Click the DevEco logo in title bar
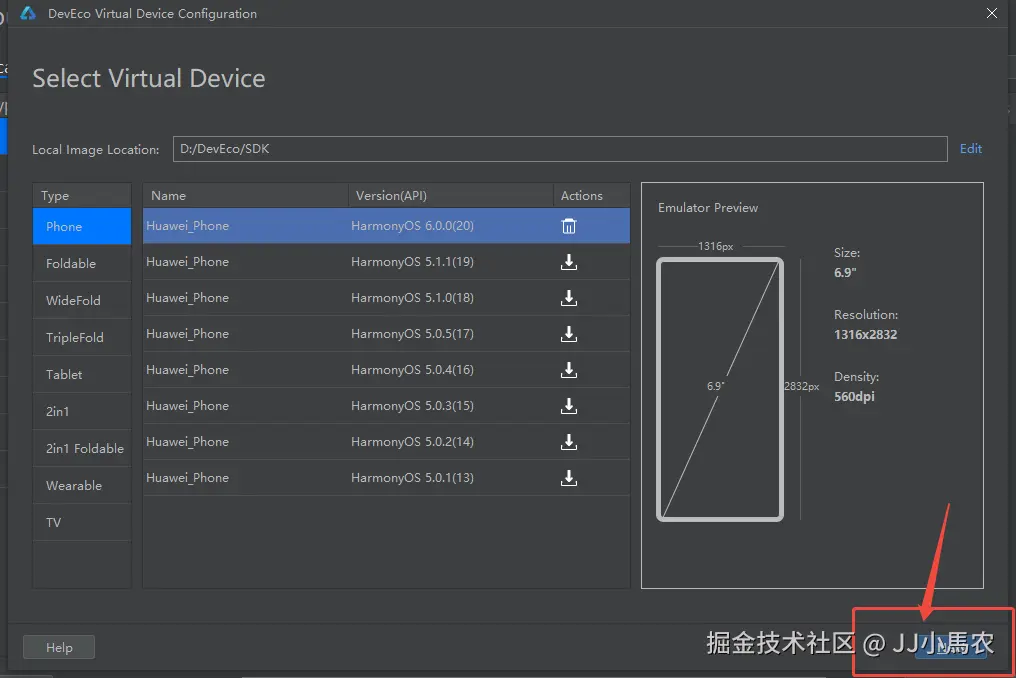 pos(28,13)
